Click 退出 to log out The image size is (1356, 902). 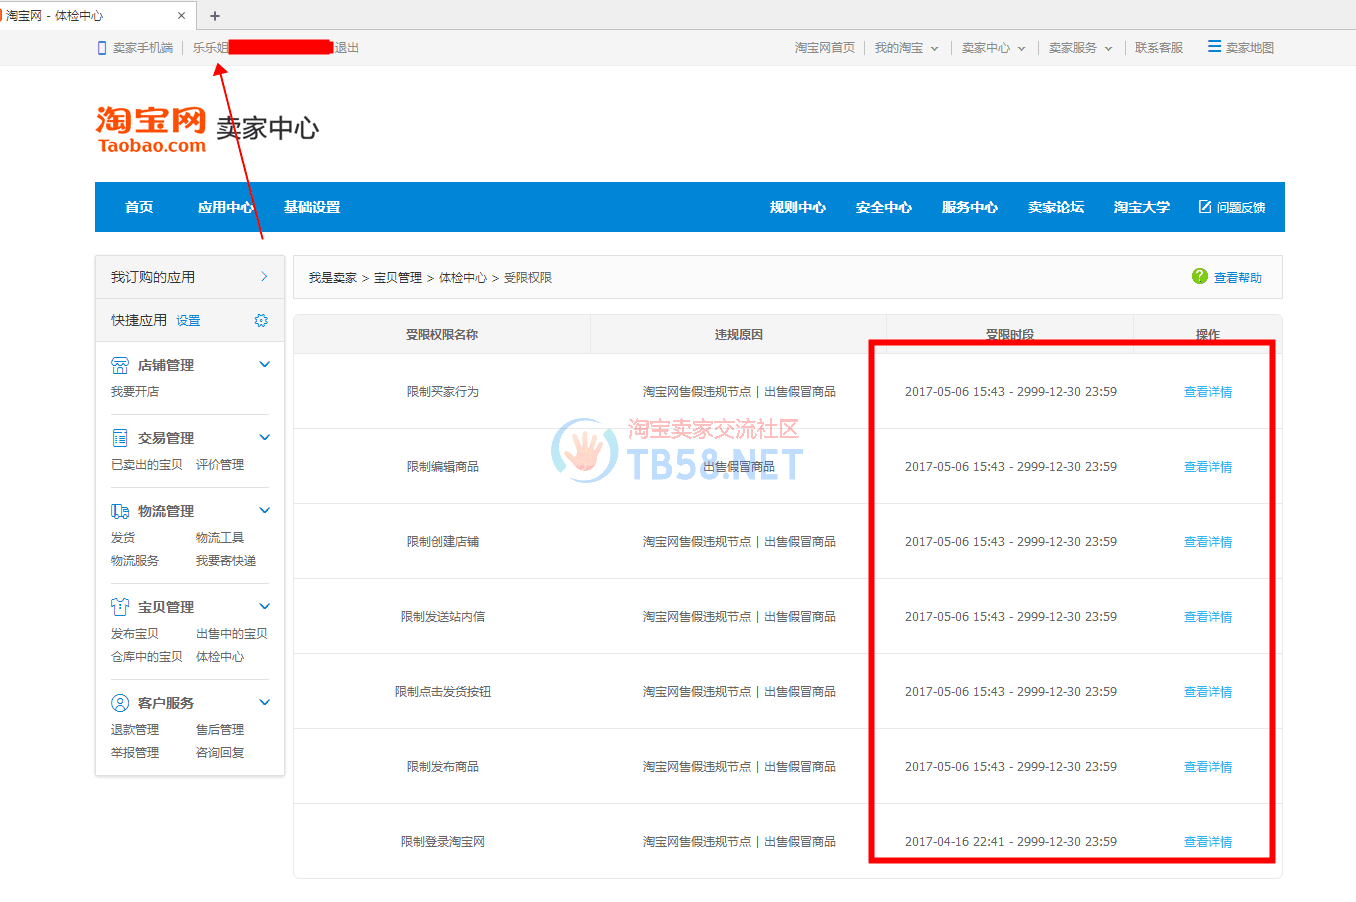pyautogui.click(x=346, y=48)
